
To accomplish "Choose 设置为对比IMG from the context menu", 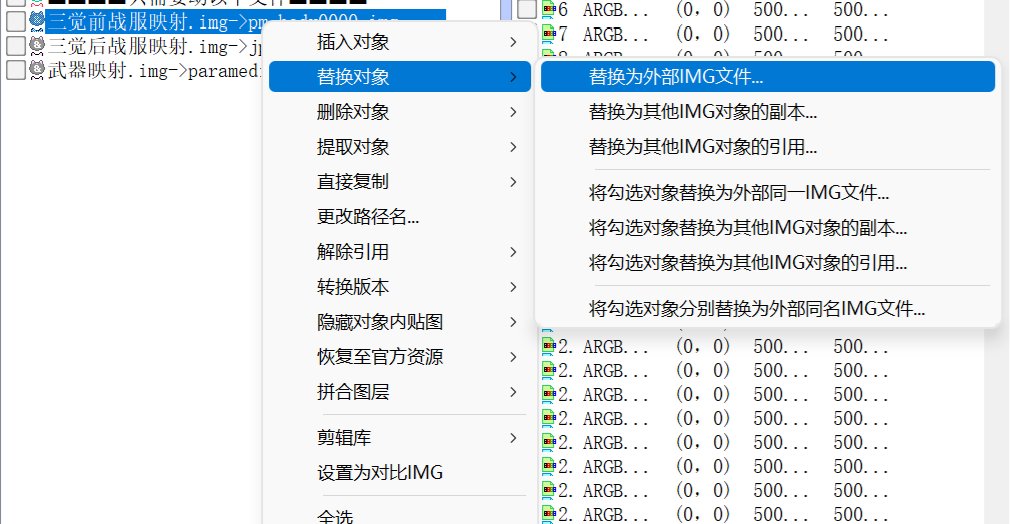I will (379, 472).
